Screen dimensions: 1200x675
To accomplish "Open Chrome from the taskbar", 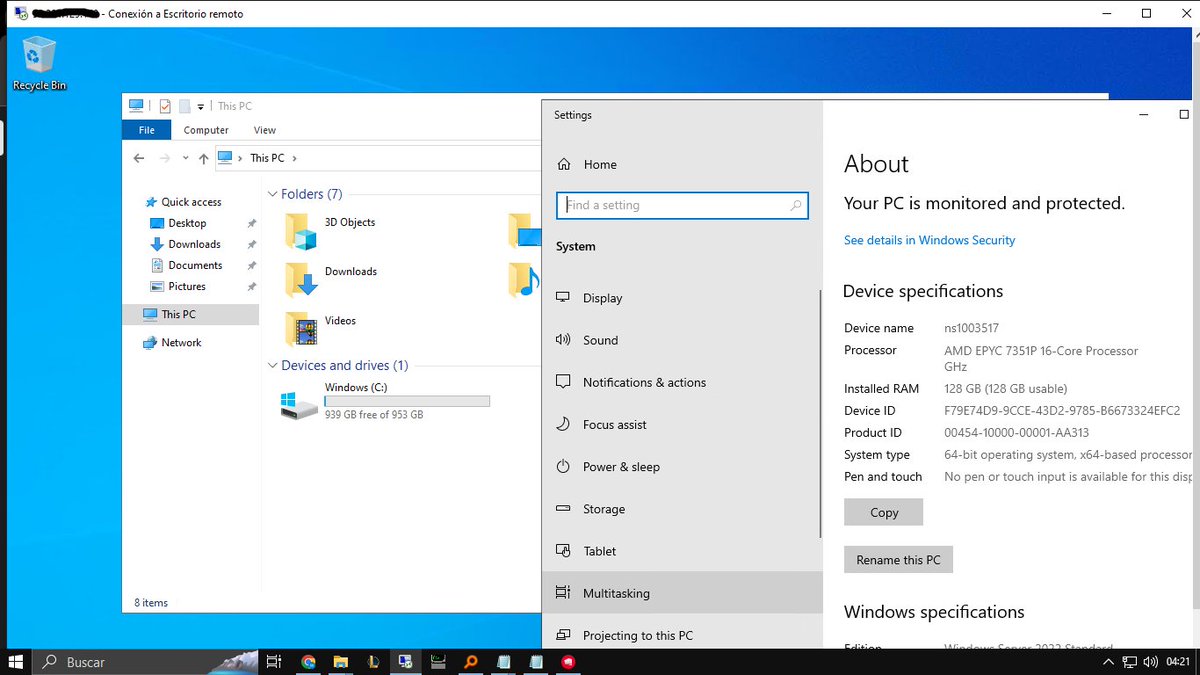I will [x=308, y=662].
